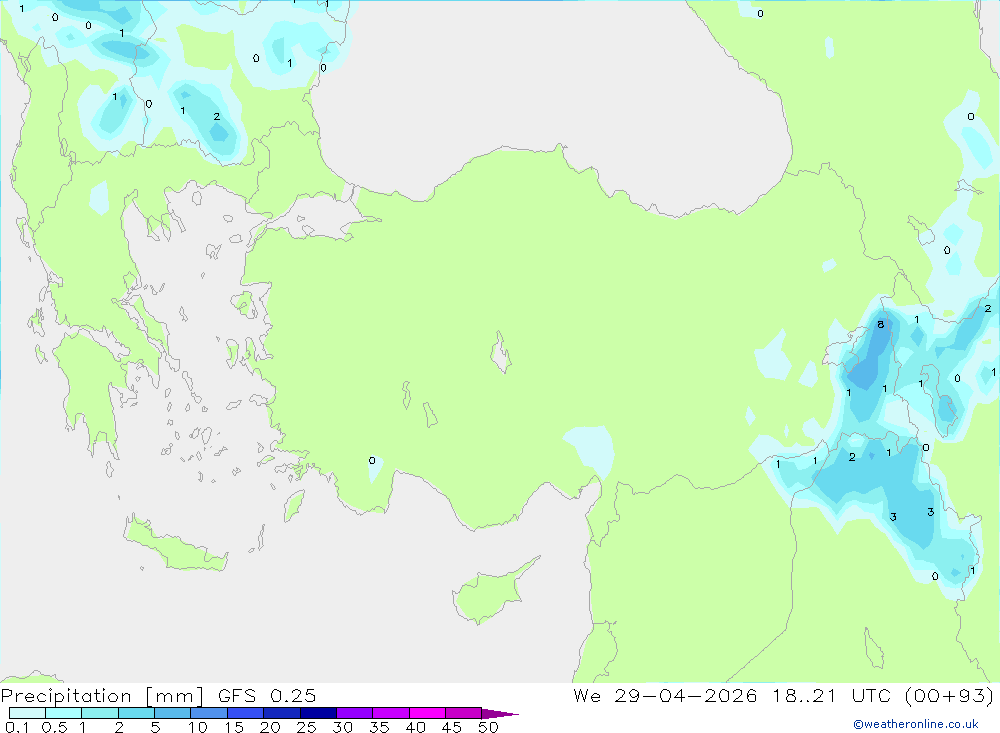Click the 0.1–0.5 mm lightest cyan legend swatch
Screen dimensions: 1000x733
27,713
